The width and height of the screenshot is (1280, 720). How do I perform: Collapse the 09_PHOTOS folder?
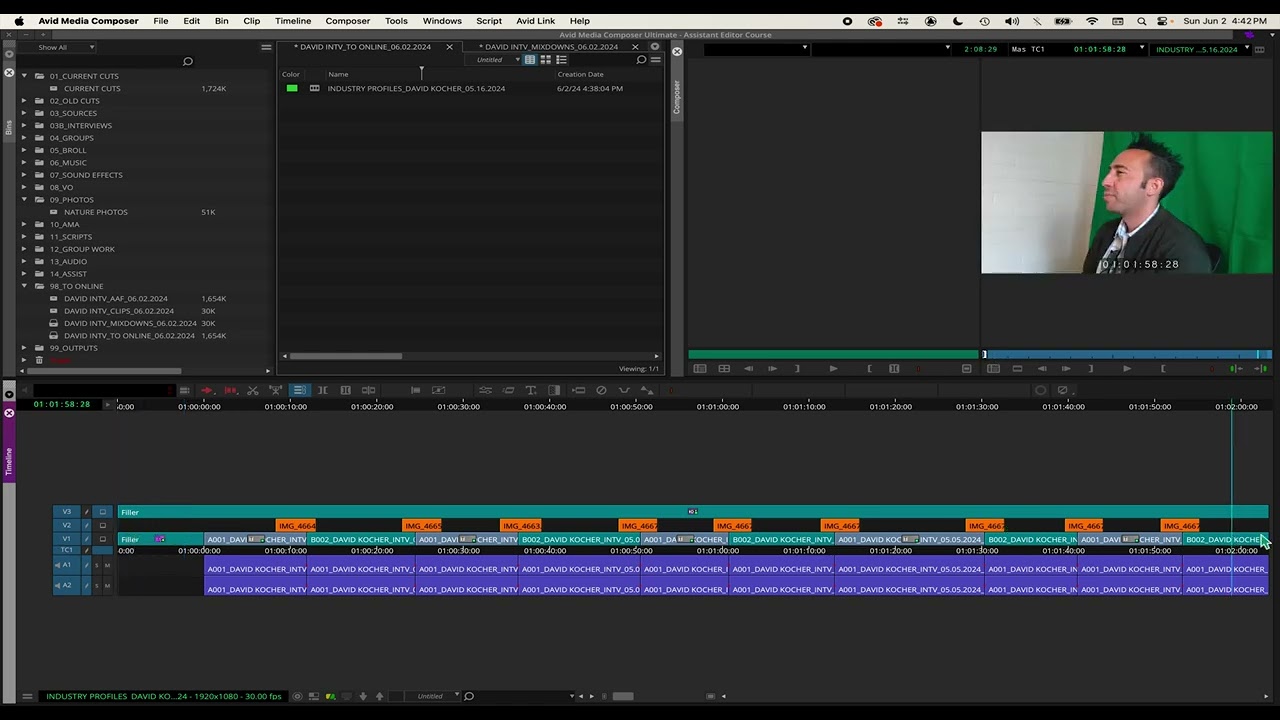(25, 200)
